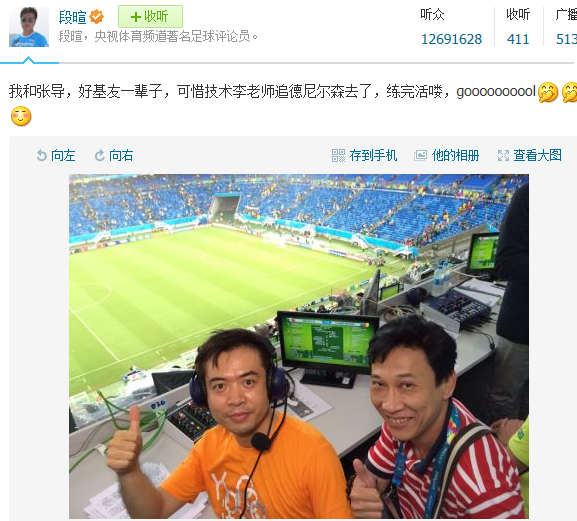The image size is (577, 521).
Task: Open the 听众 count 12691628
Action: pos(451,39)
